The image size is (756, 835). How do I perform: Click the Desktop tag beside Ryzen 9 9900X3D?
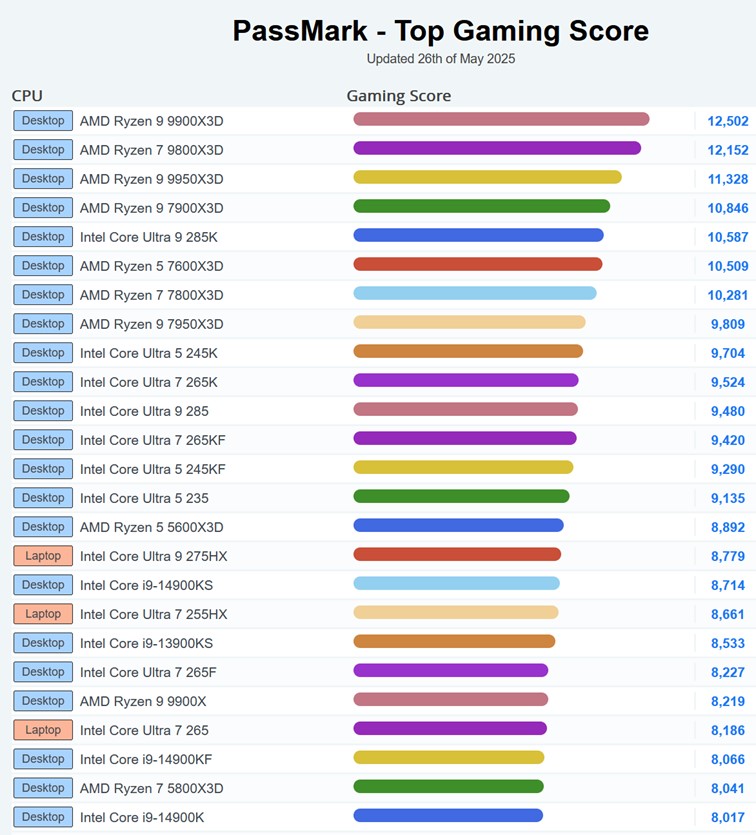[x=43, y=121]
